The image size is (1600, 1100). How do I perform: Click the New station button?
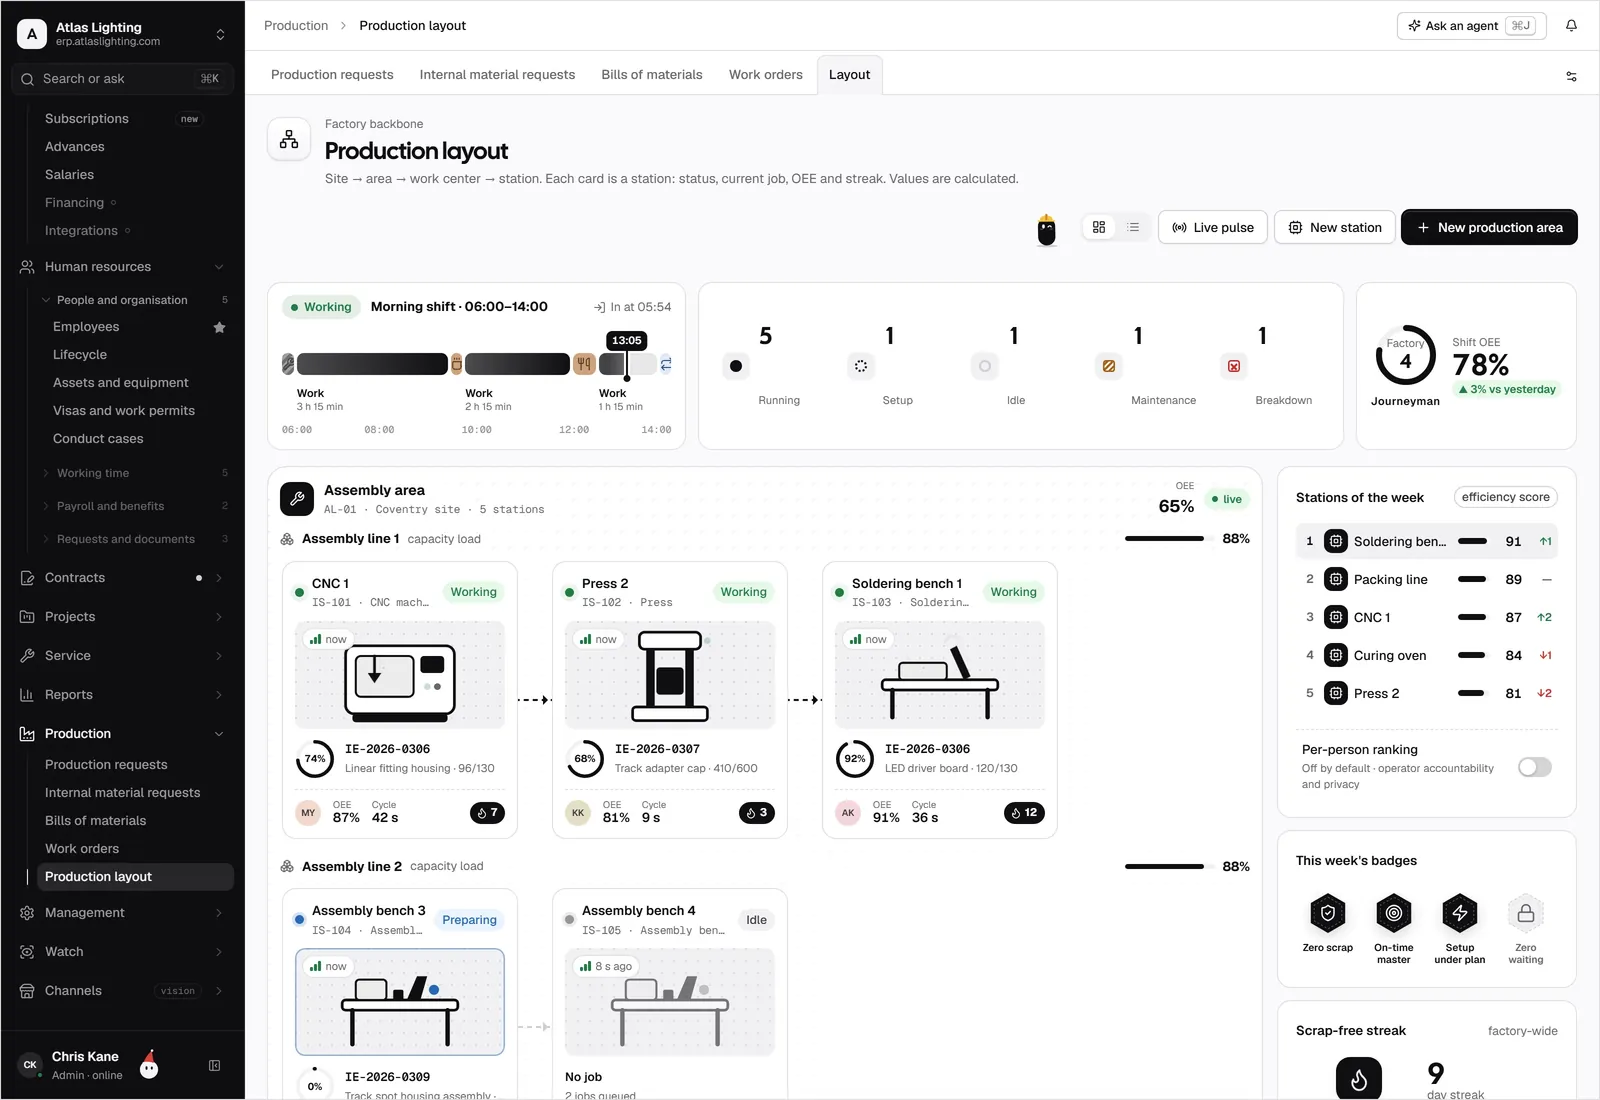click(1335, 227)
